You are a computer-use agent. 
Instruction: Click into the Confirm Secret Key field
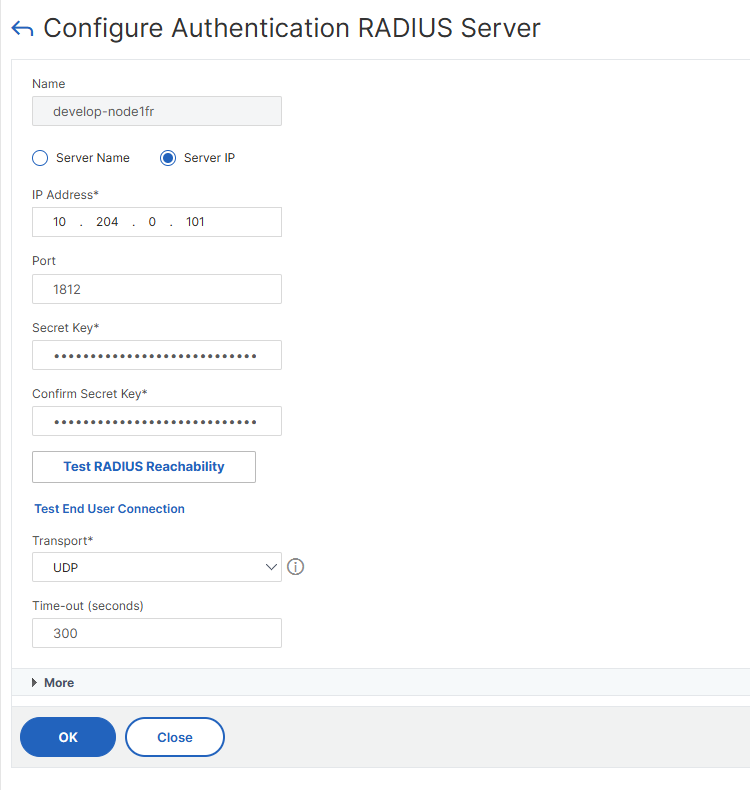pyautogui.click(x=157, y=421)
